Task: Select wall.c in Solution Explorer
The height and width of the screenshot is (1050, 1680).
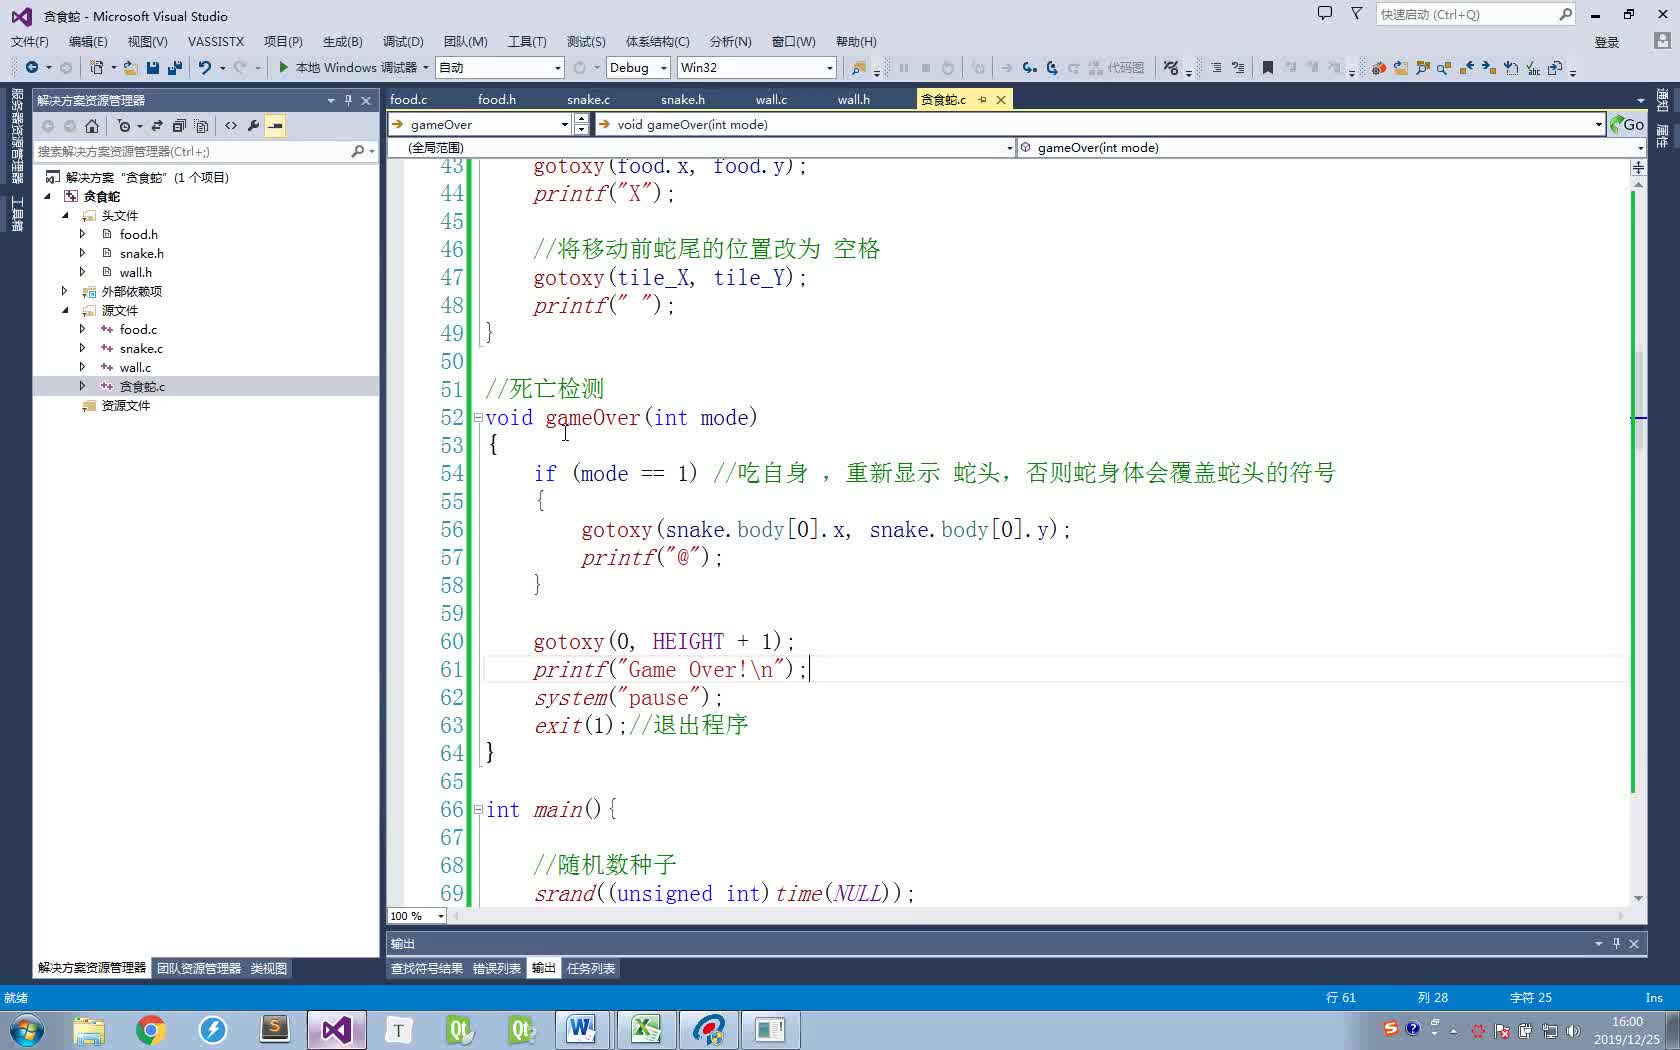Action: pyautogui.click(x=135, y=367)
